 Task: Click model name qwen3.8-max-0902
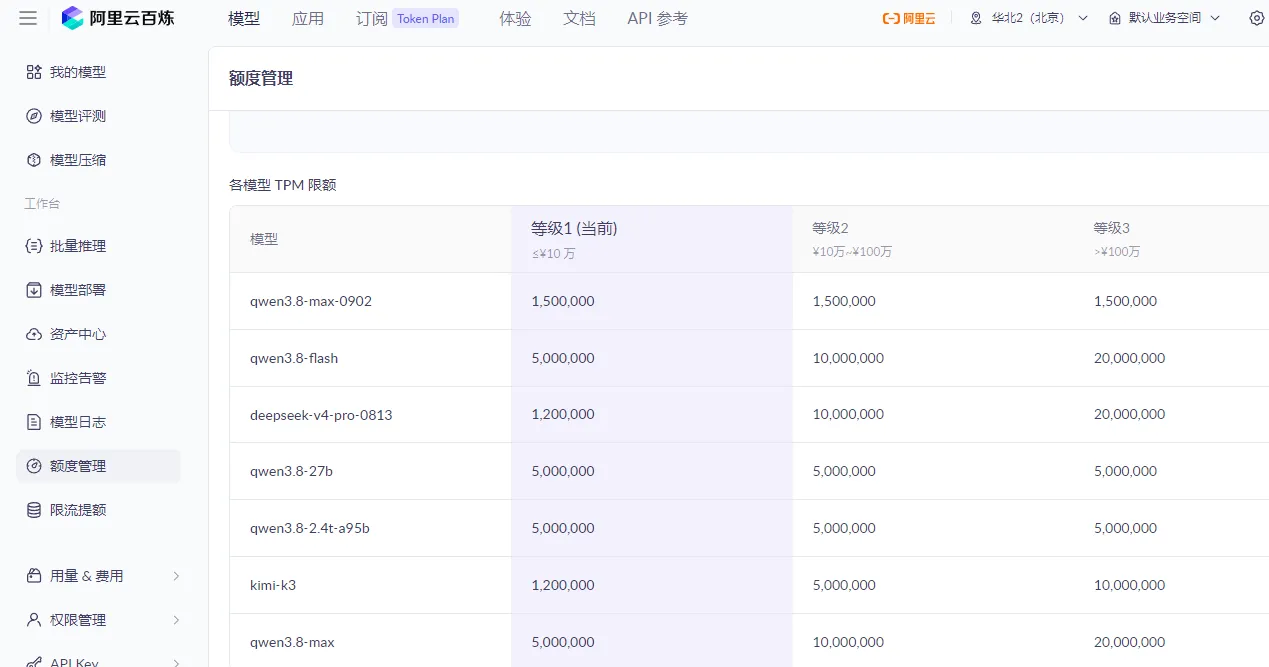[311, 301]
